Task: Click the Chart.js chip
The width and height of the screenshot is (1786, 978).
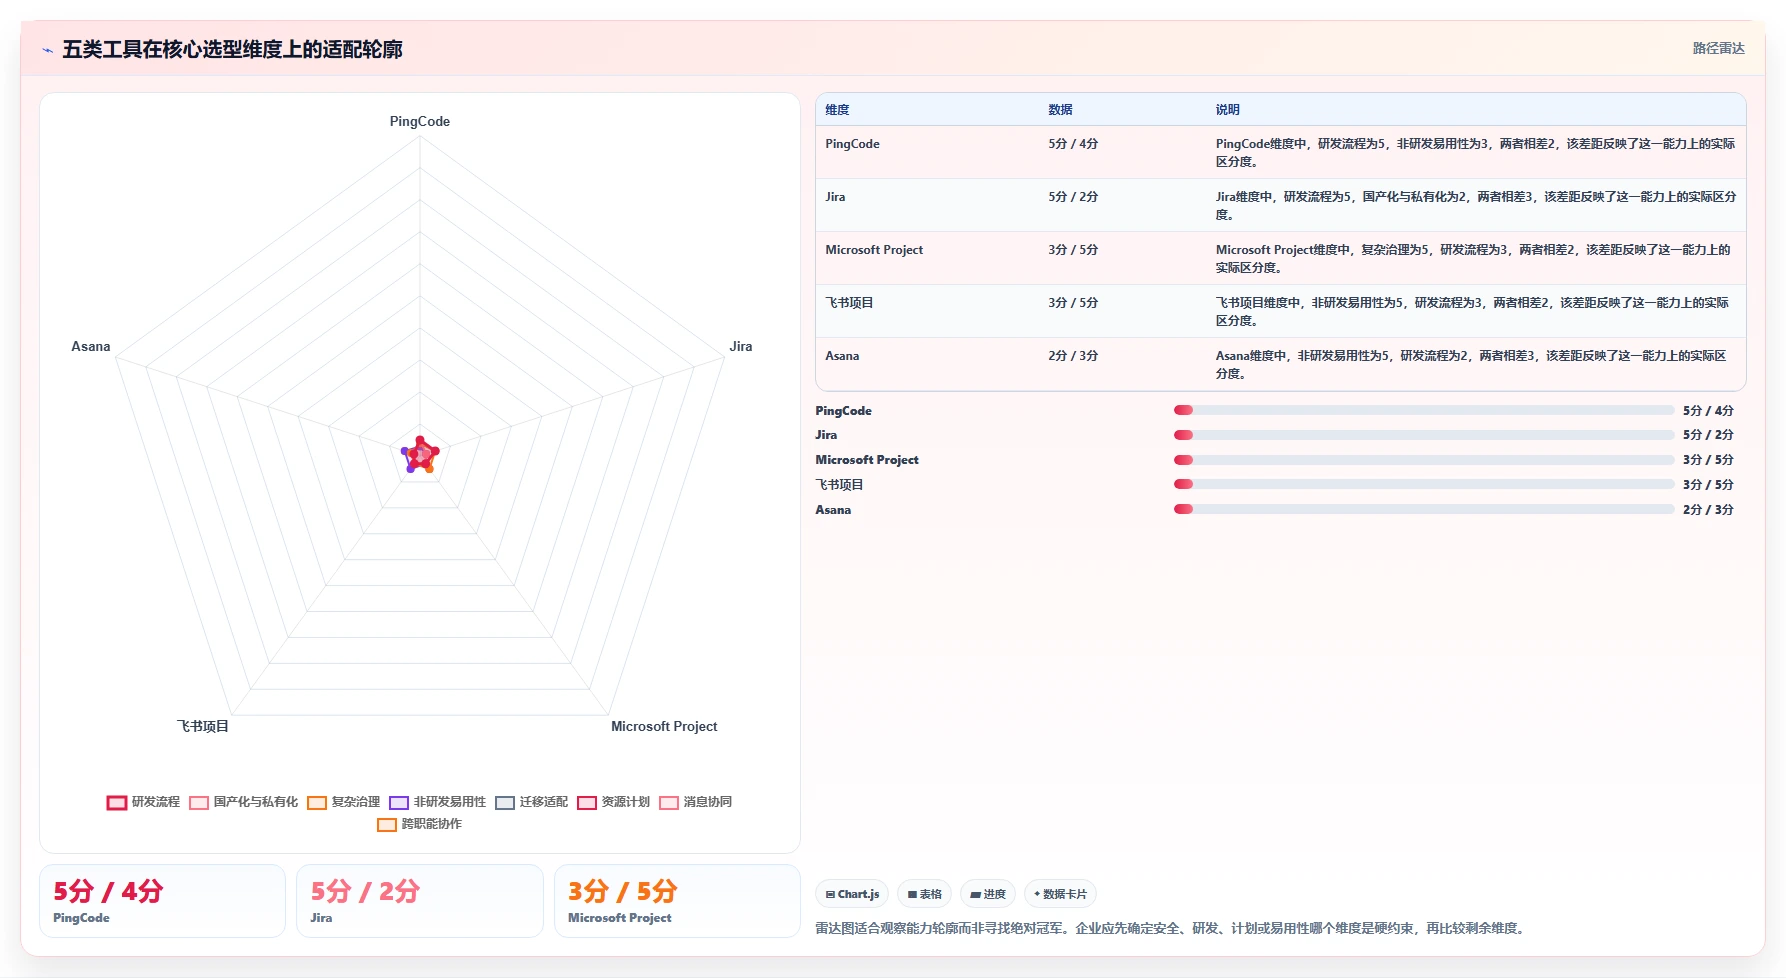Action: click(x=852, y=894)
